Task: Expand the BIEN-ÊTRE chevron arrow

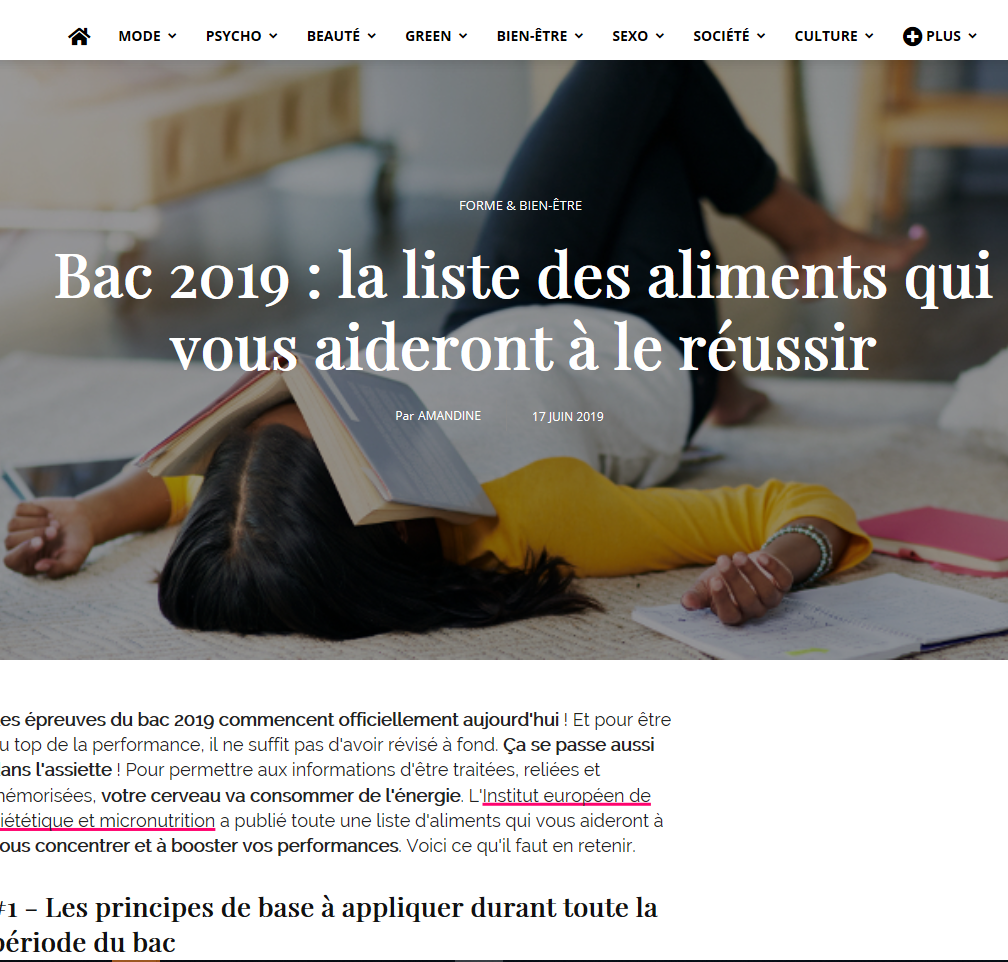Action: pos(579,36)
